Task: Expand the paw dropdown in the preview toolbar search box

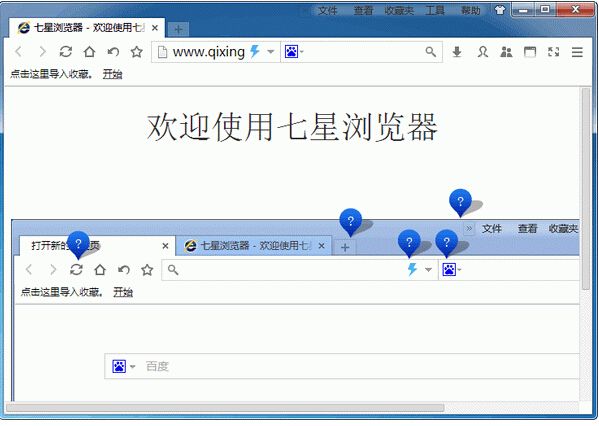Action: click(x=460, y=270)
